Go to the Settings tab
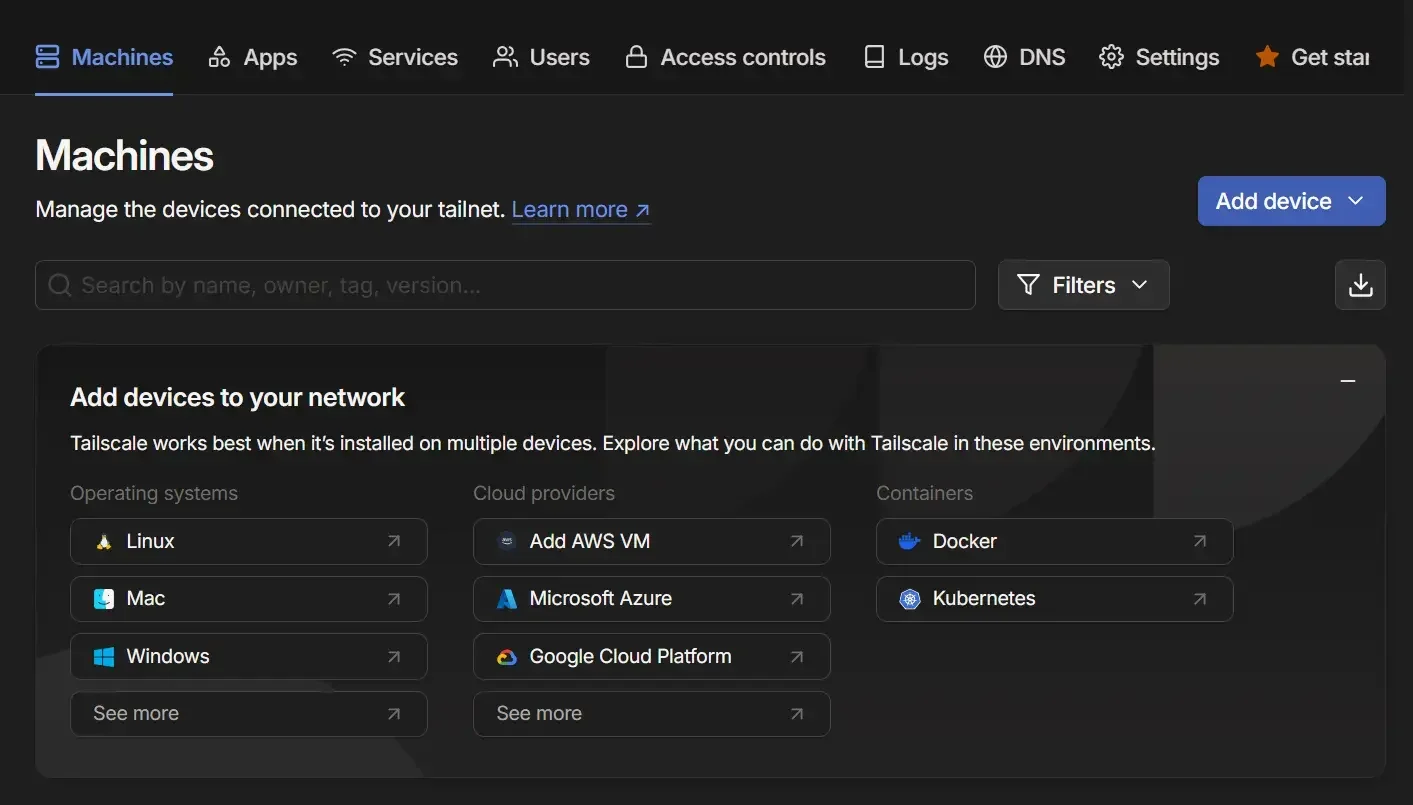1413x805 pixels. (1159, 57)
